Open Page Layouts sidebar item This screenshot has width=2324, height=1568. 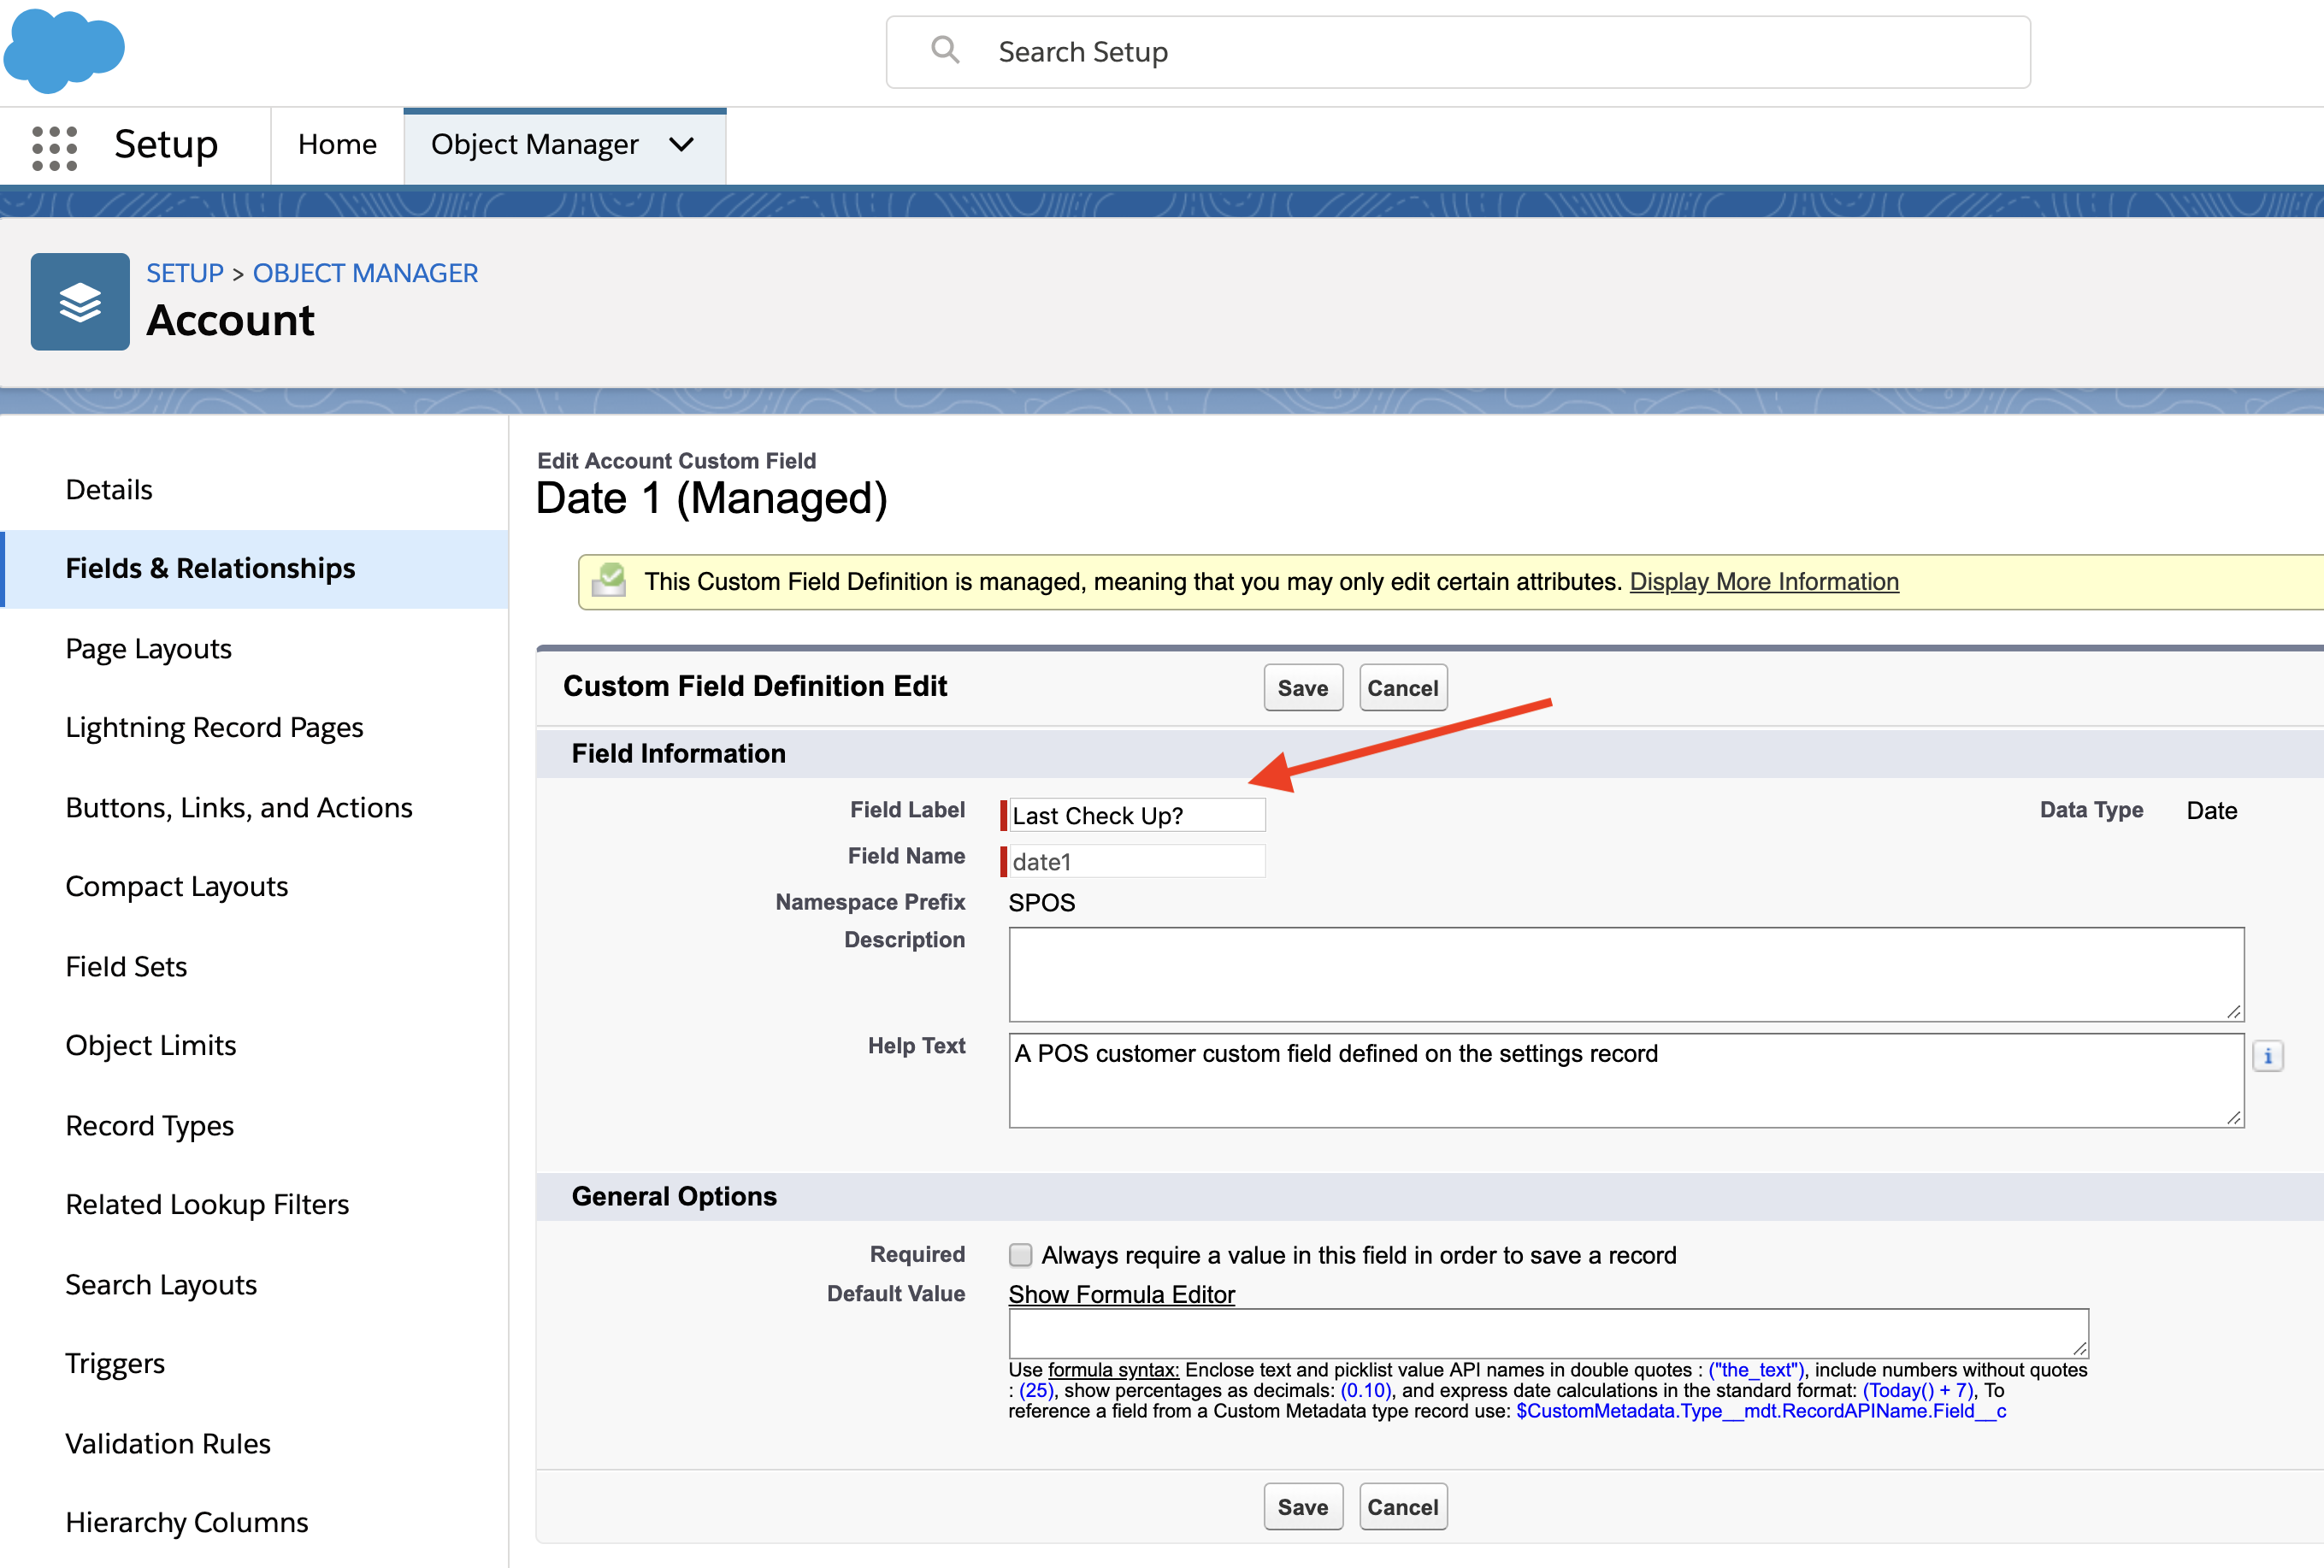coord(148,649)
